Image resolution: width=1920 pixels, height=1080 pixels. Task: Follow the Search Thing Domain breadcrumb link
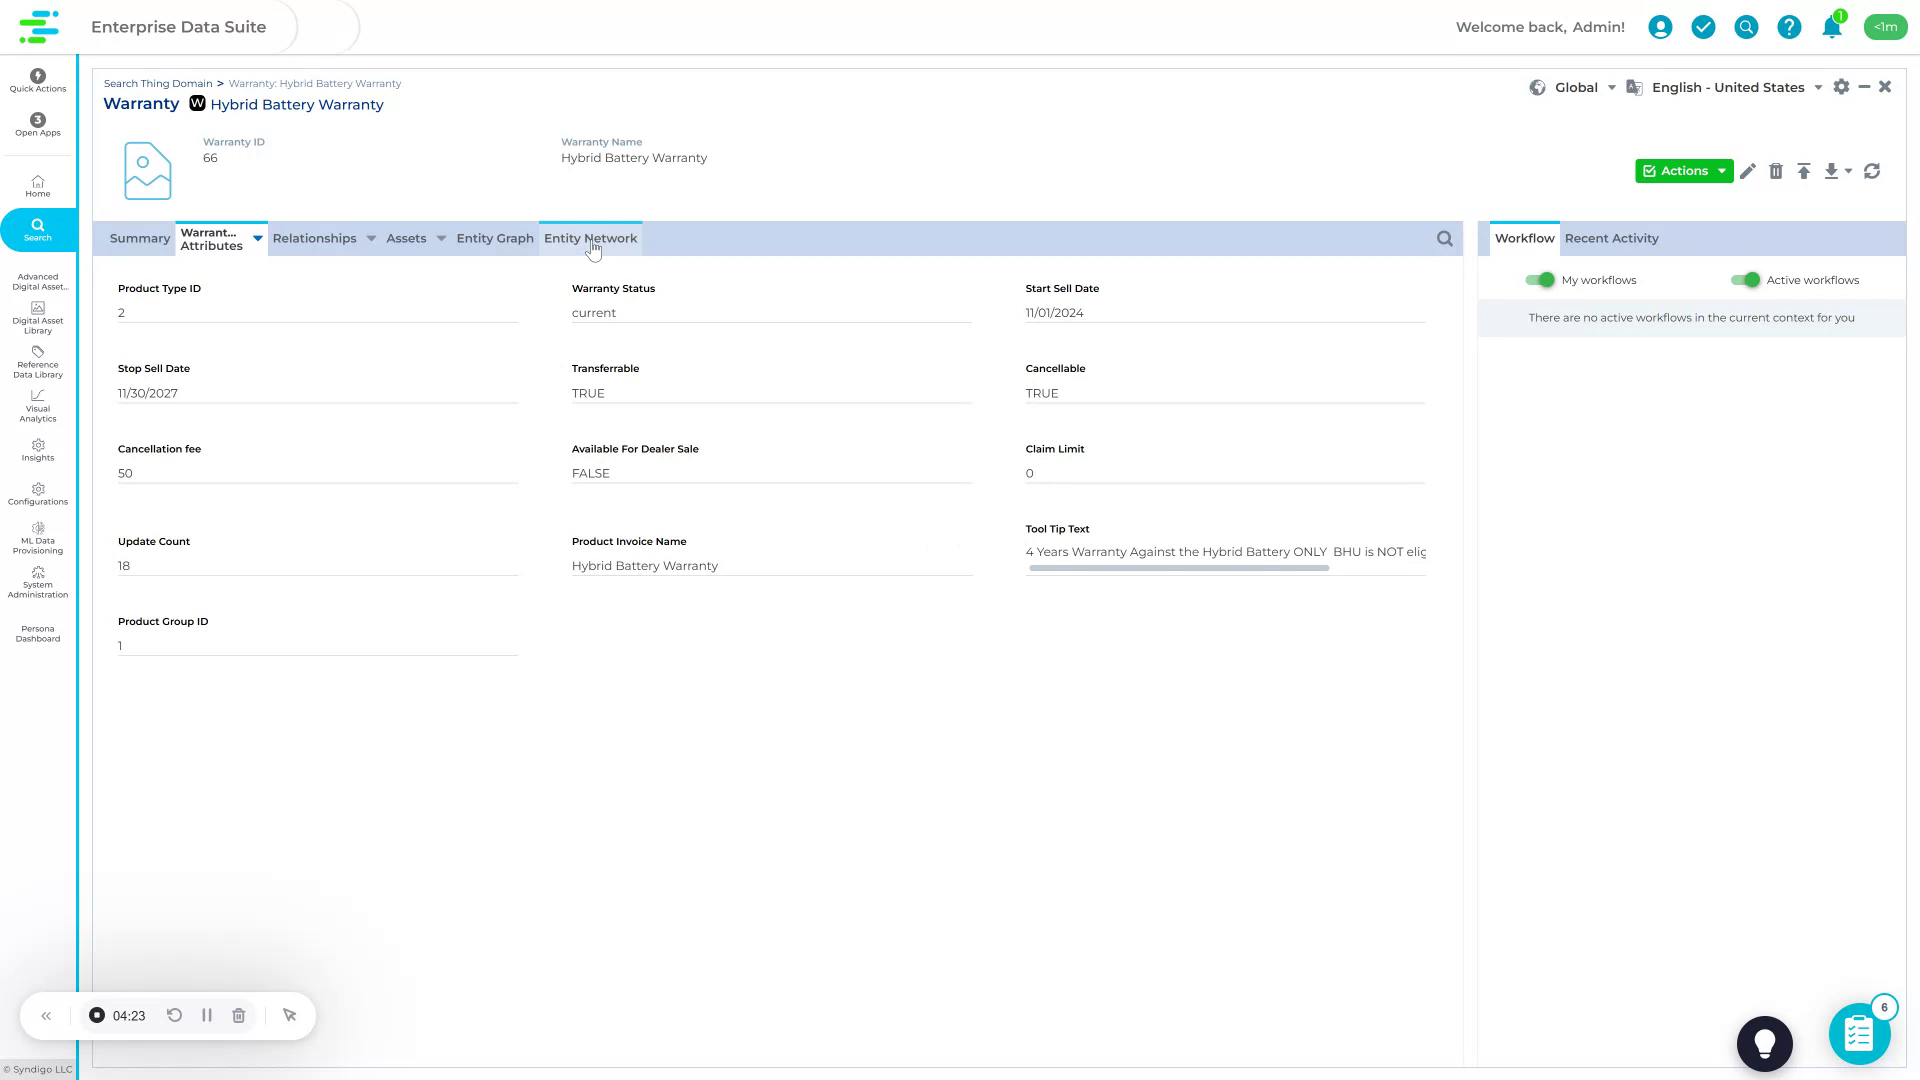(x=157, y=83)
